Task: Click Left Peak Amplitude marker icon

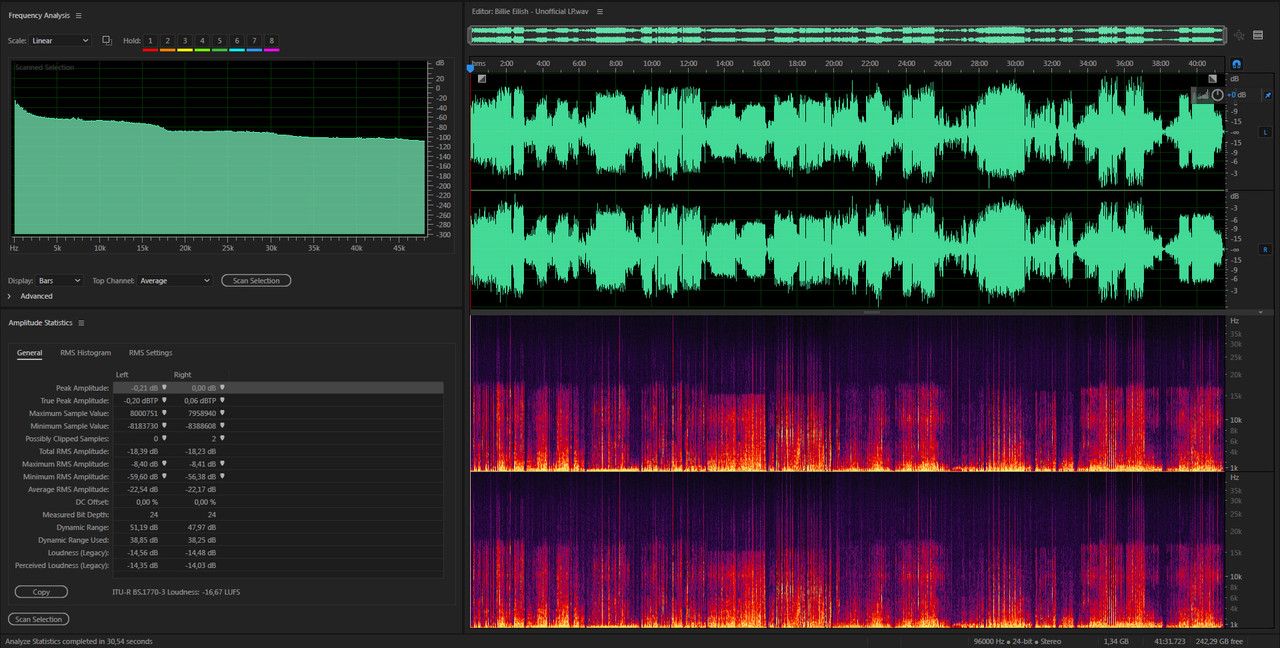Action: [165, 387]
